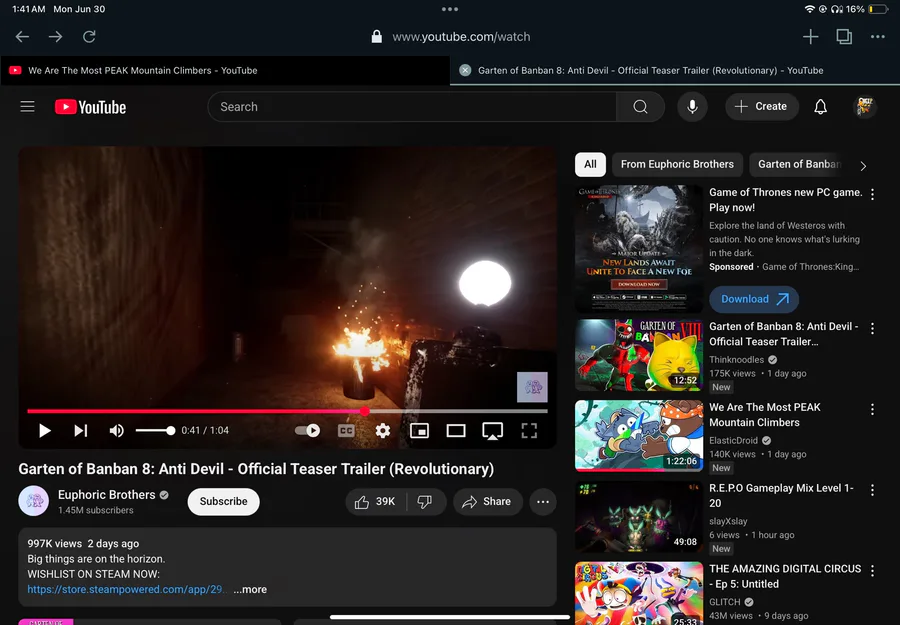Tap the Wi-Fi icon in status bar
900x625 pixels.
(809, 9)
